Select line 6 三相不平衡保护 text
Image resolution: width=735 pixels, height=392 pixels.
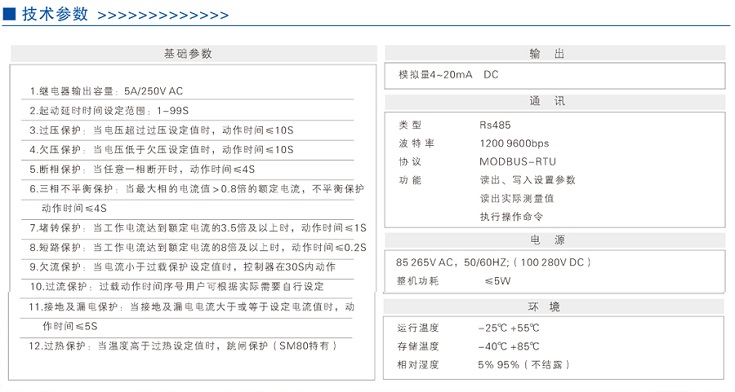click(197, 188)
